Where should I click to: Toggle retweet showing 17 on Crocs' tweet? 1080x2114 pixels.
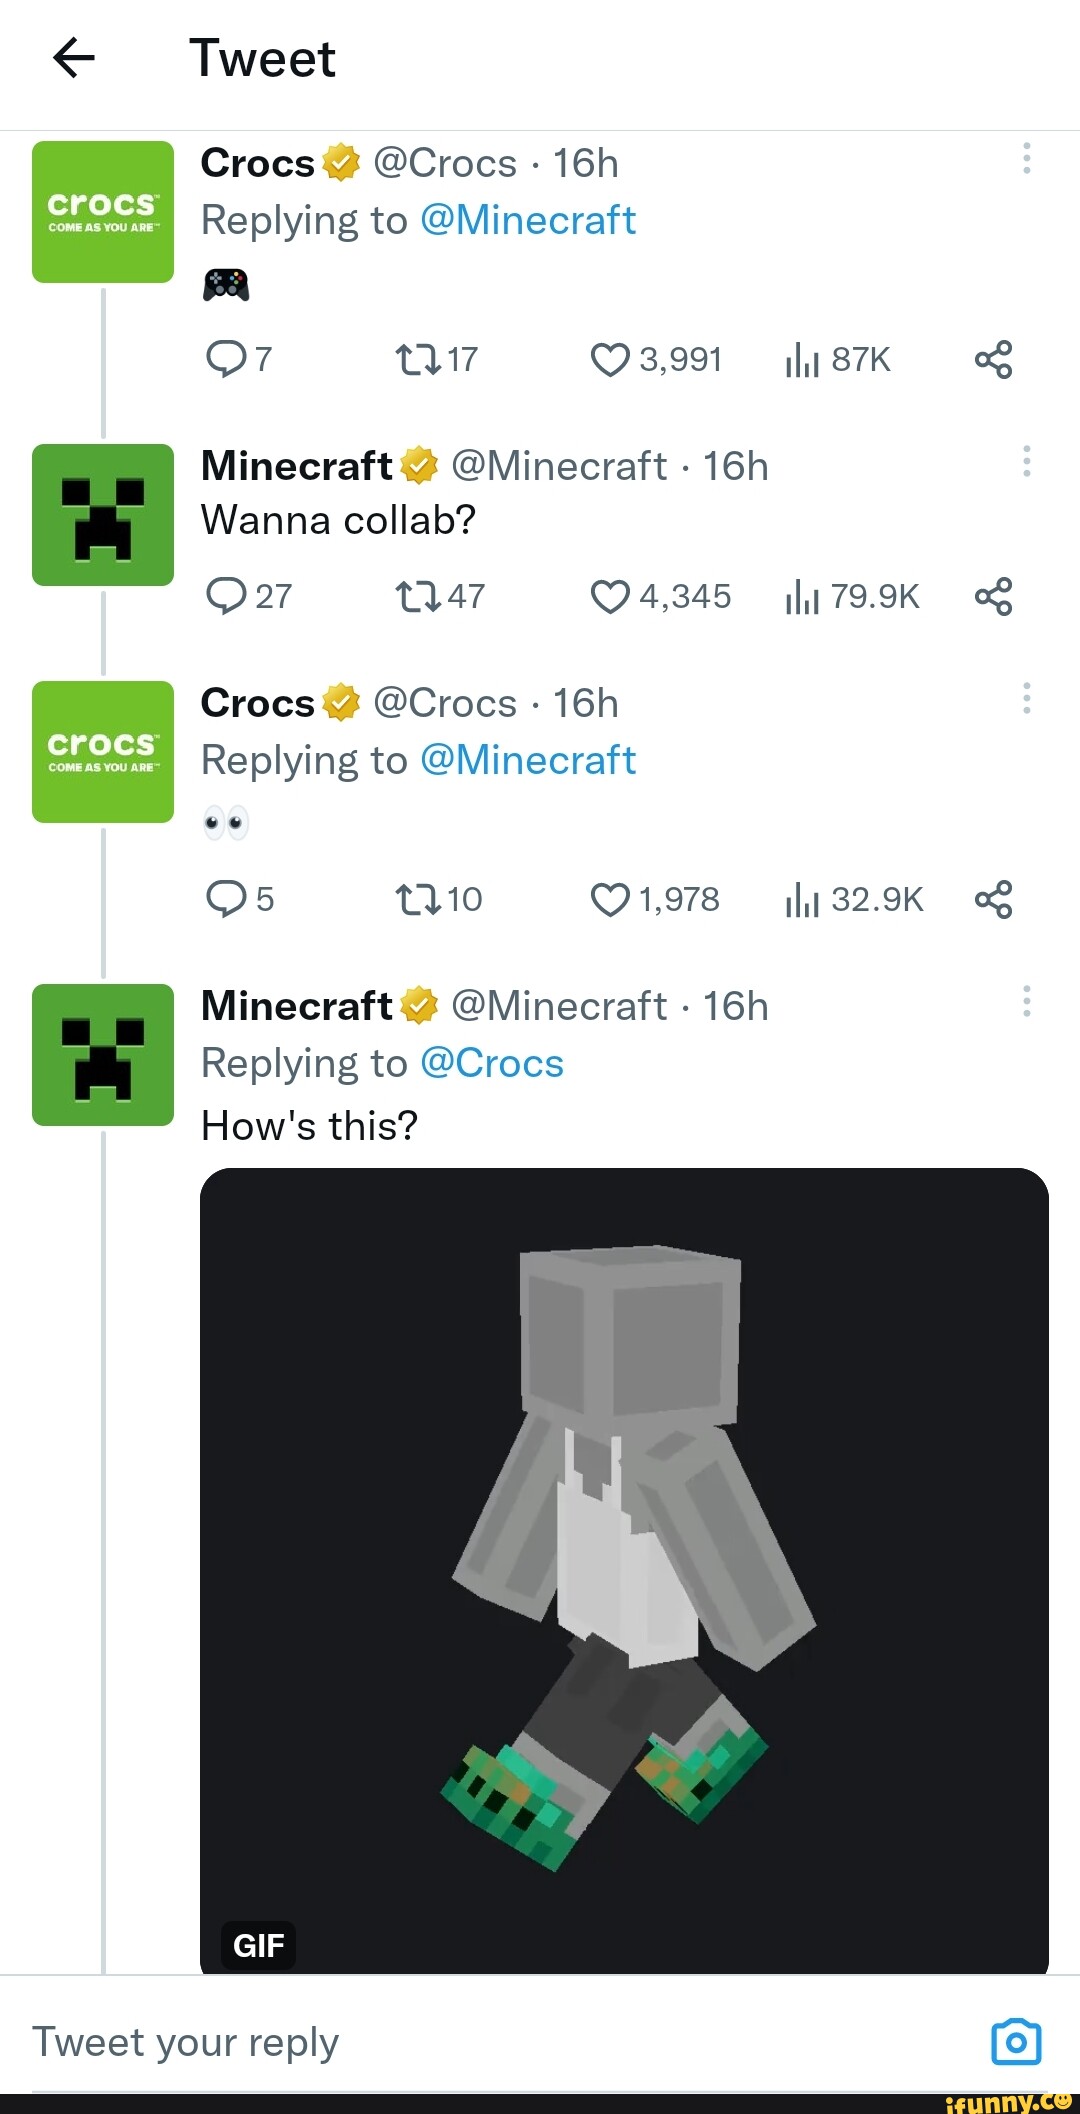pos(414,360)
